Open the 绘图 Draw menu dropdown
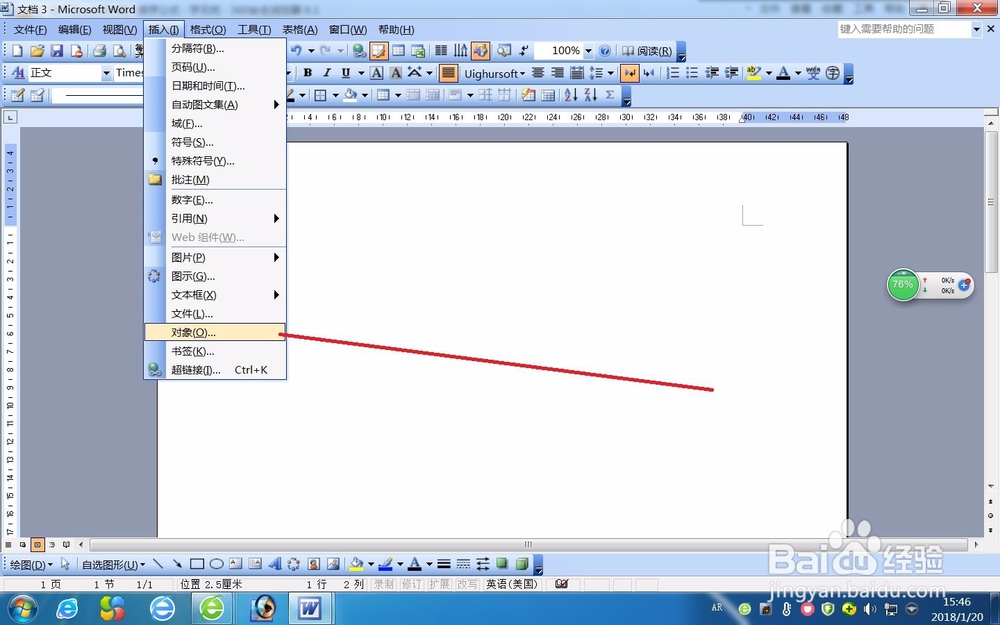Image resolution: width=1000 pixels, height=625 pixels. [x=31, y=564]
